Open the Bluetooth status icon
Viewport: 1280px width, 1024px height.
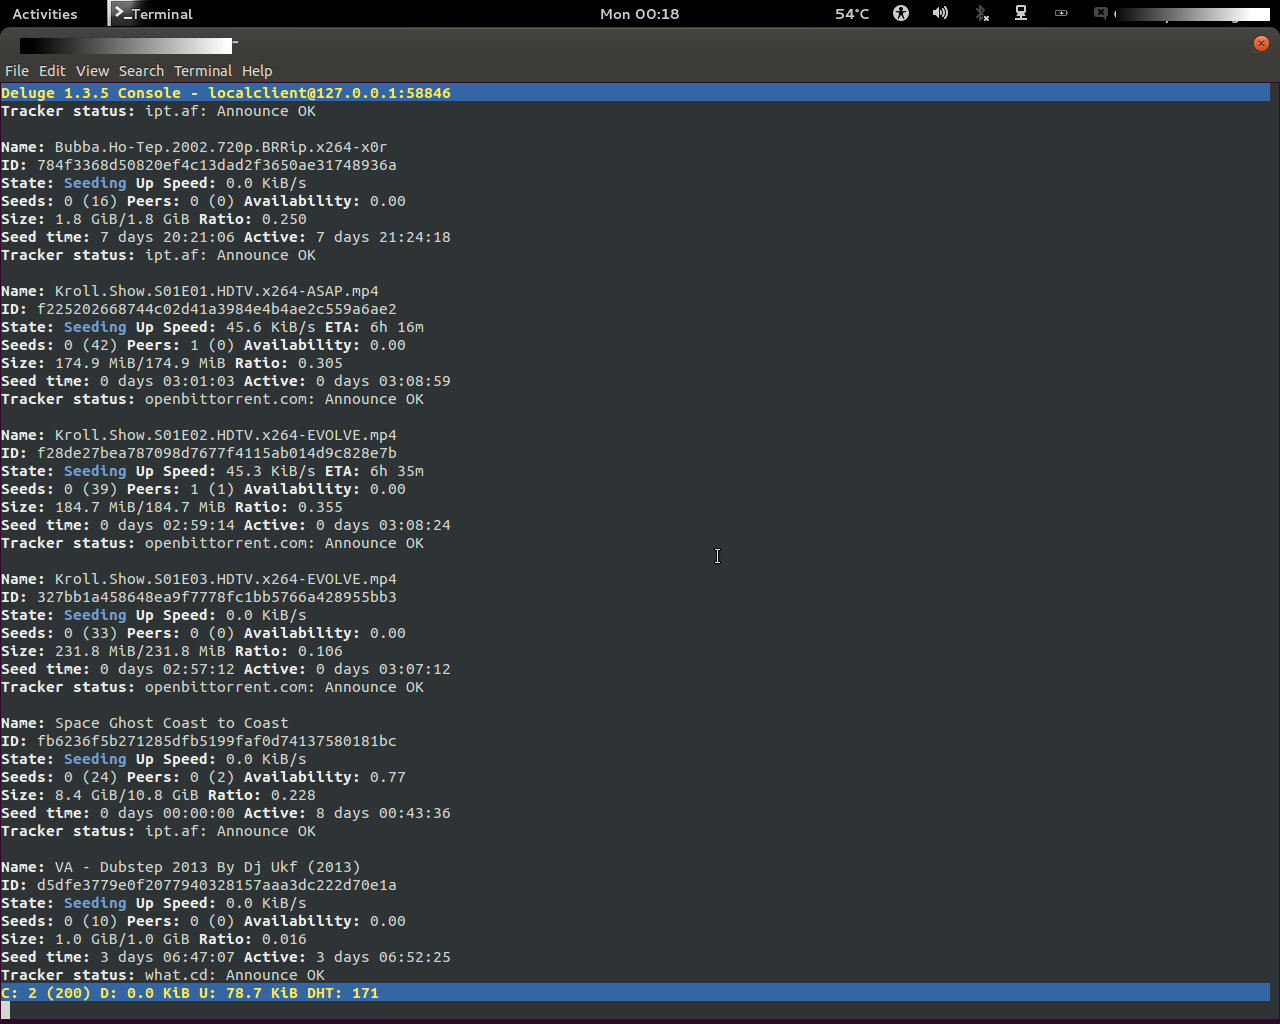(x=981, y=13)
